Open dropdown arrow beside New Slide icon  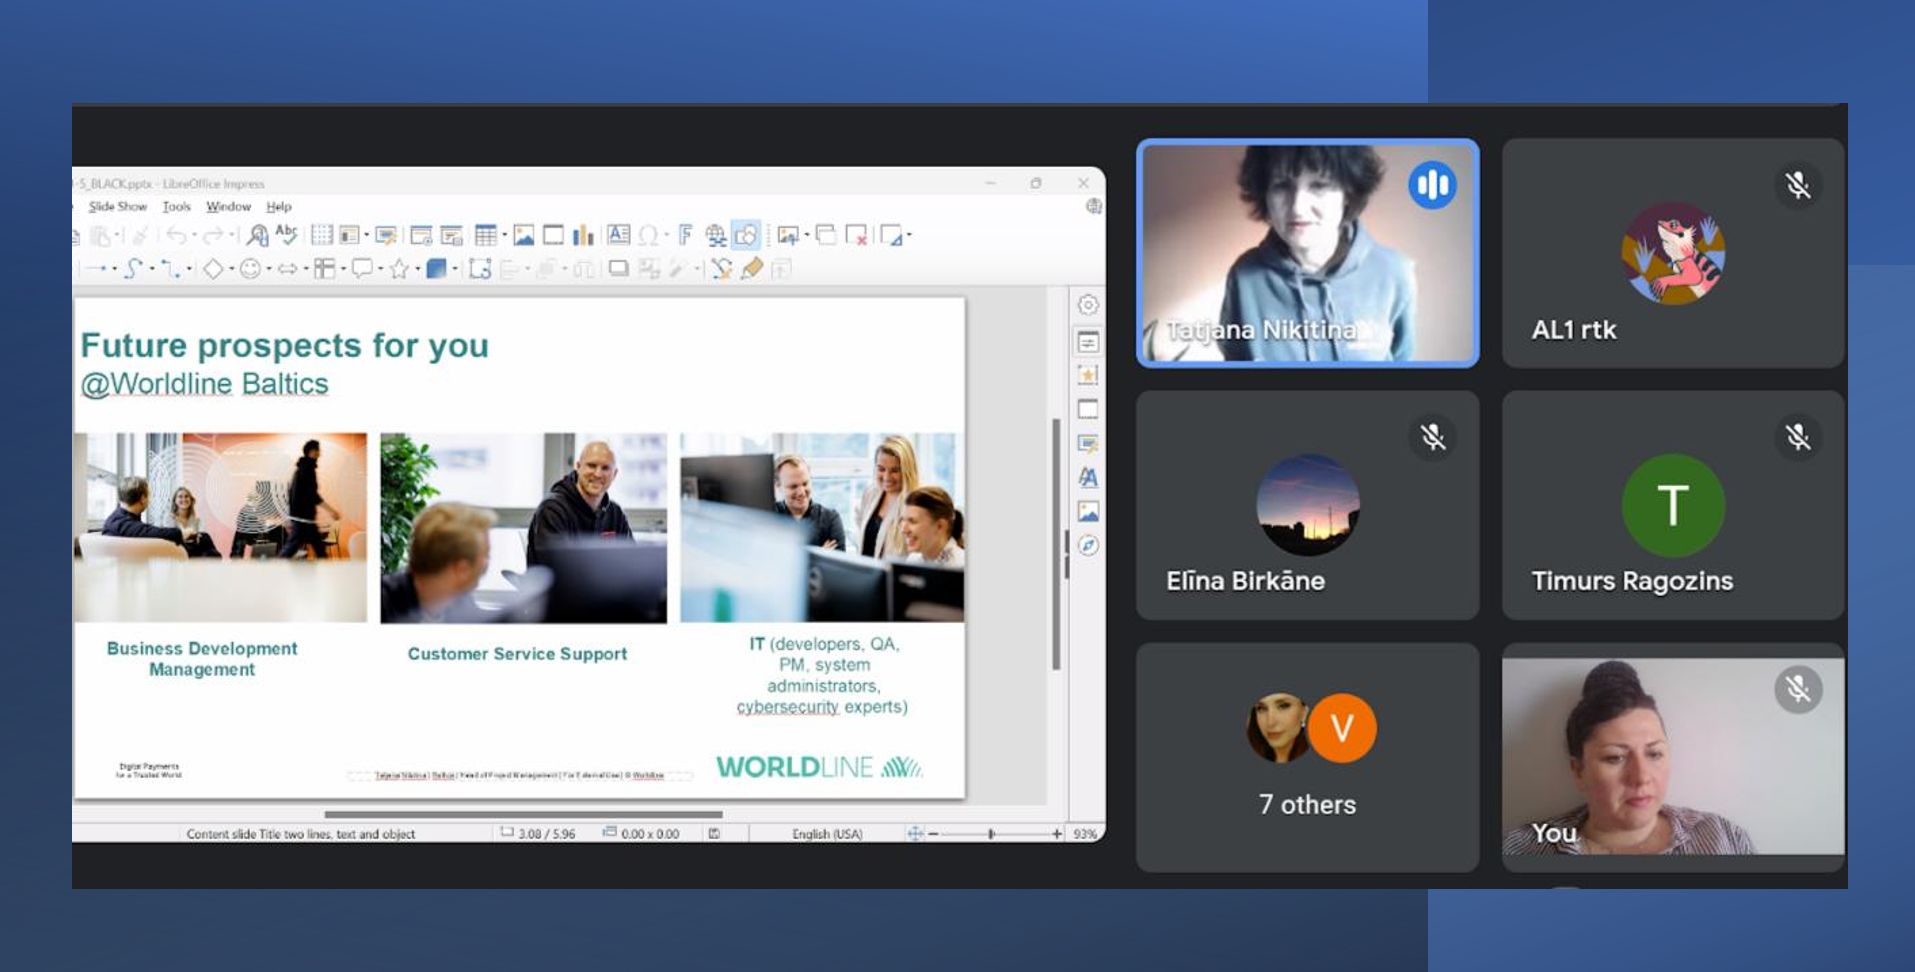point(807,235)
